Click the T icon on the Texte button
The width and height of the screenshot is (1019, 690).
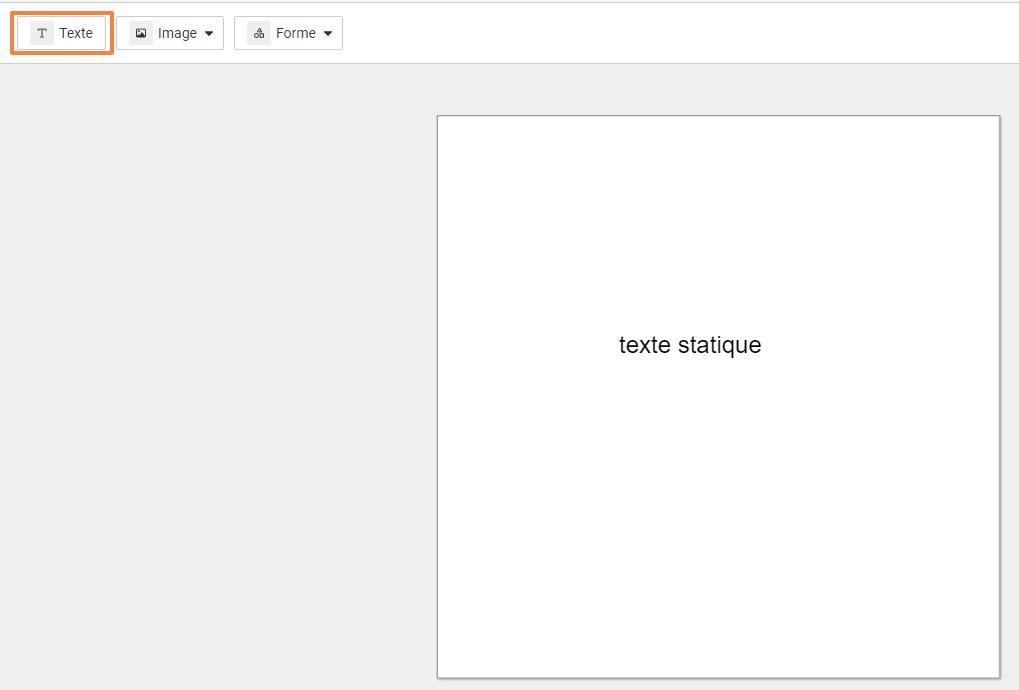coord(42,33)
